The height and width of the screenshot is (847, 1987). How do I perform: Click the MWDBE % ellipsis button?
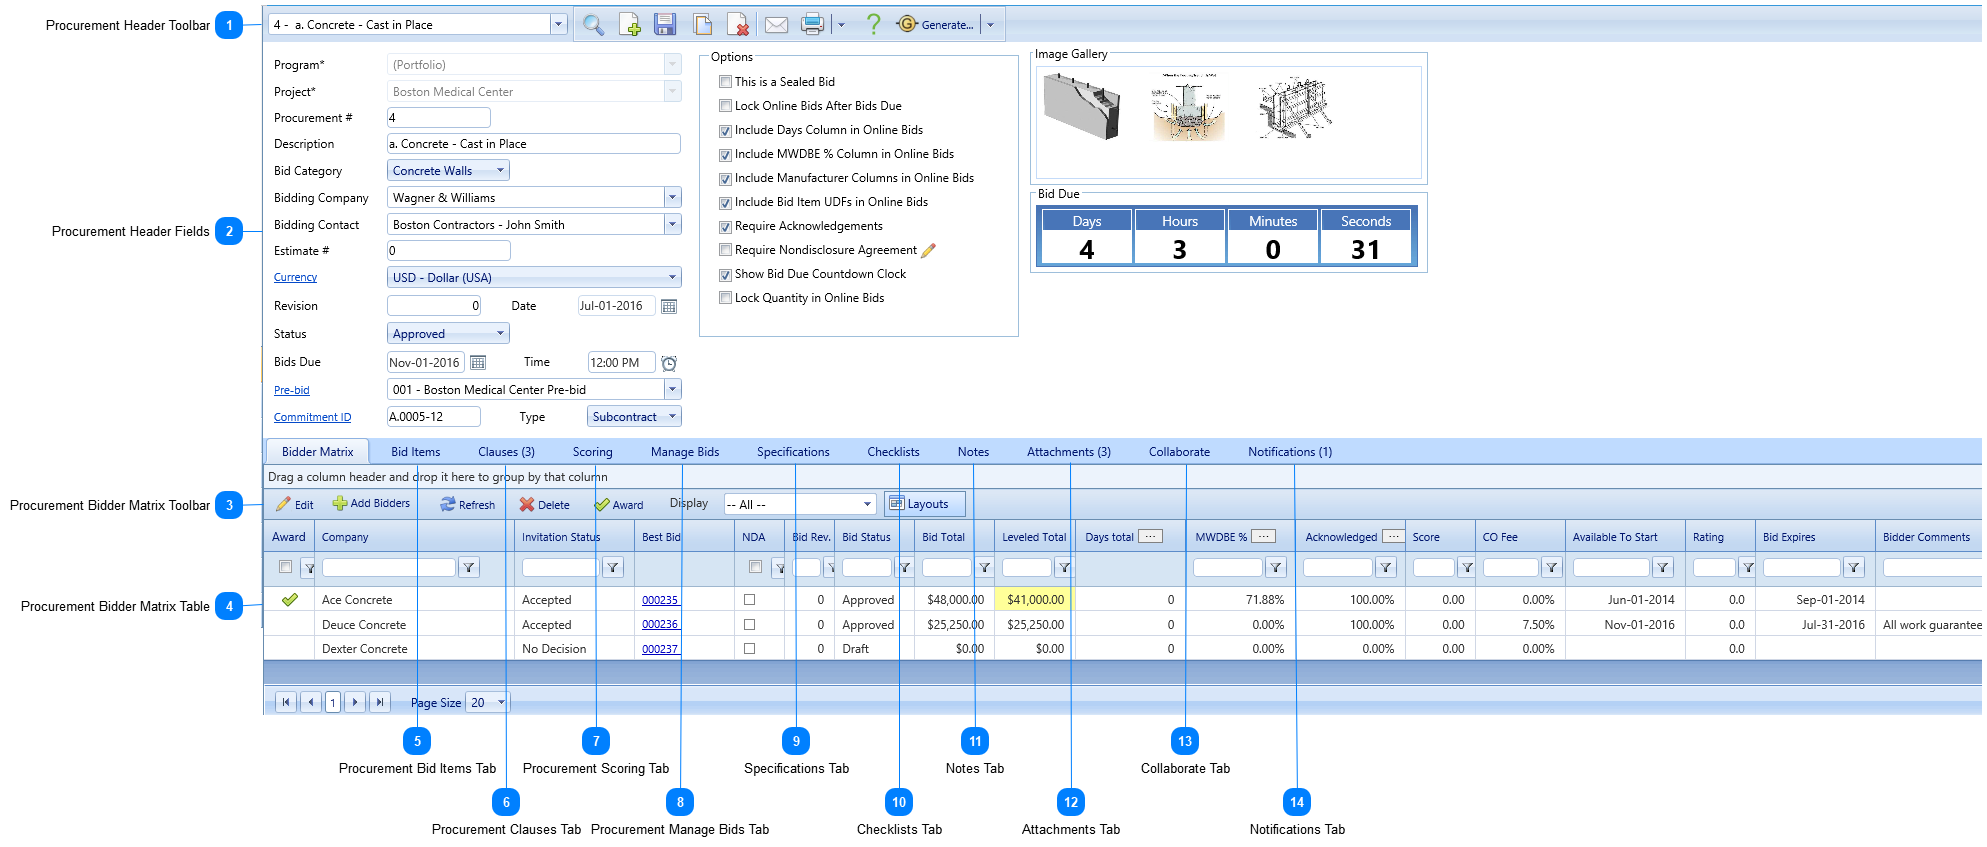pos(1264,536)
